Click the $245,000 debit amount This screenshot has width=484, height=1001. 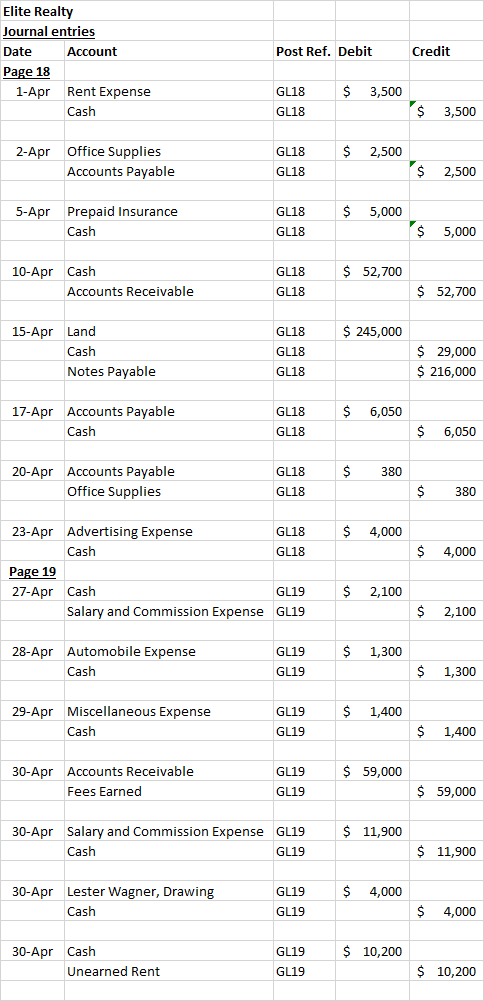click(372, 331)
